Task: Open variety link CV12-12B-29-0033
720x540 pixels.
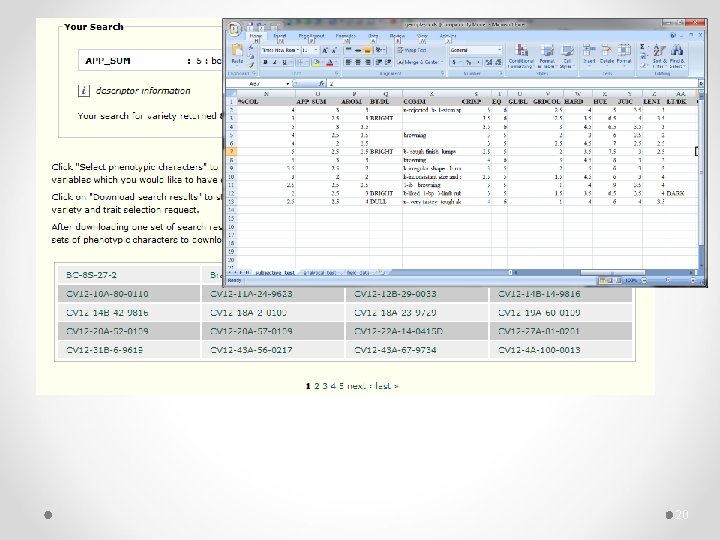Action: (395, 294)
